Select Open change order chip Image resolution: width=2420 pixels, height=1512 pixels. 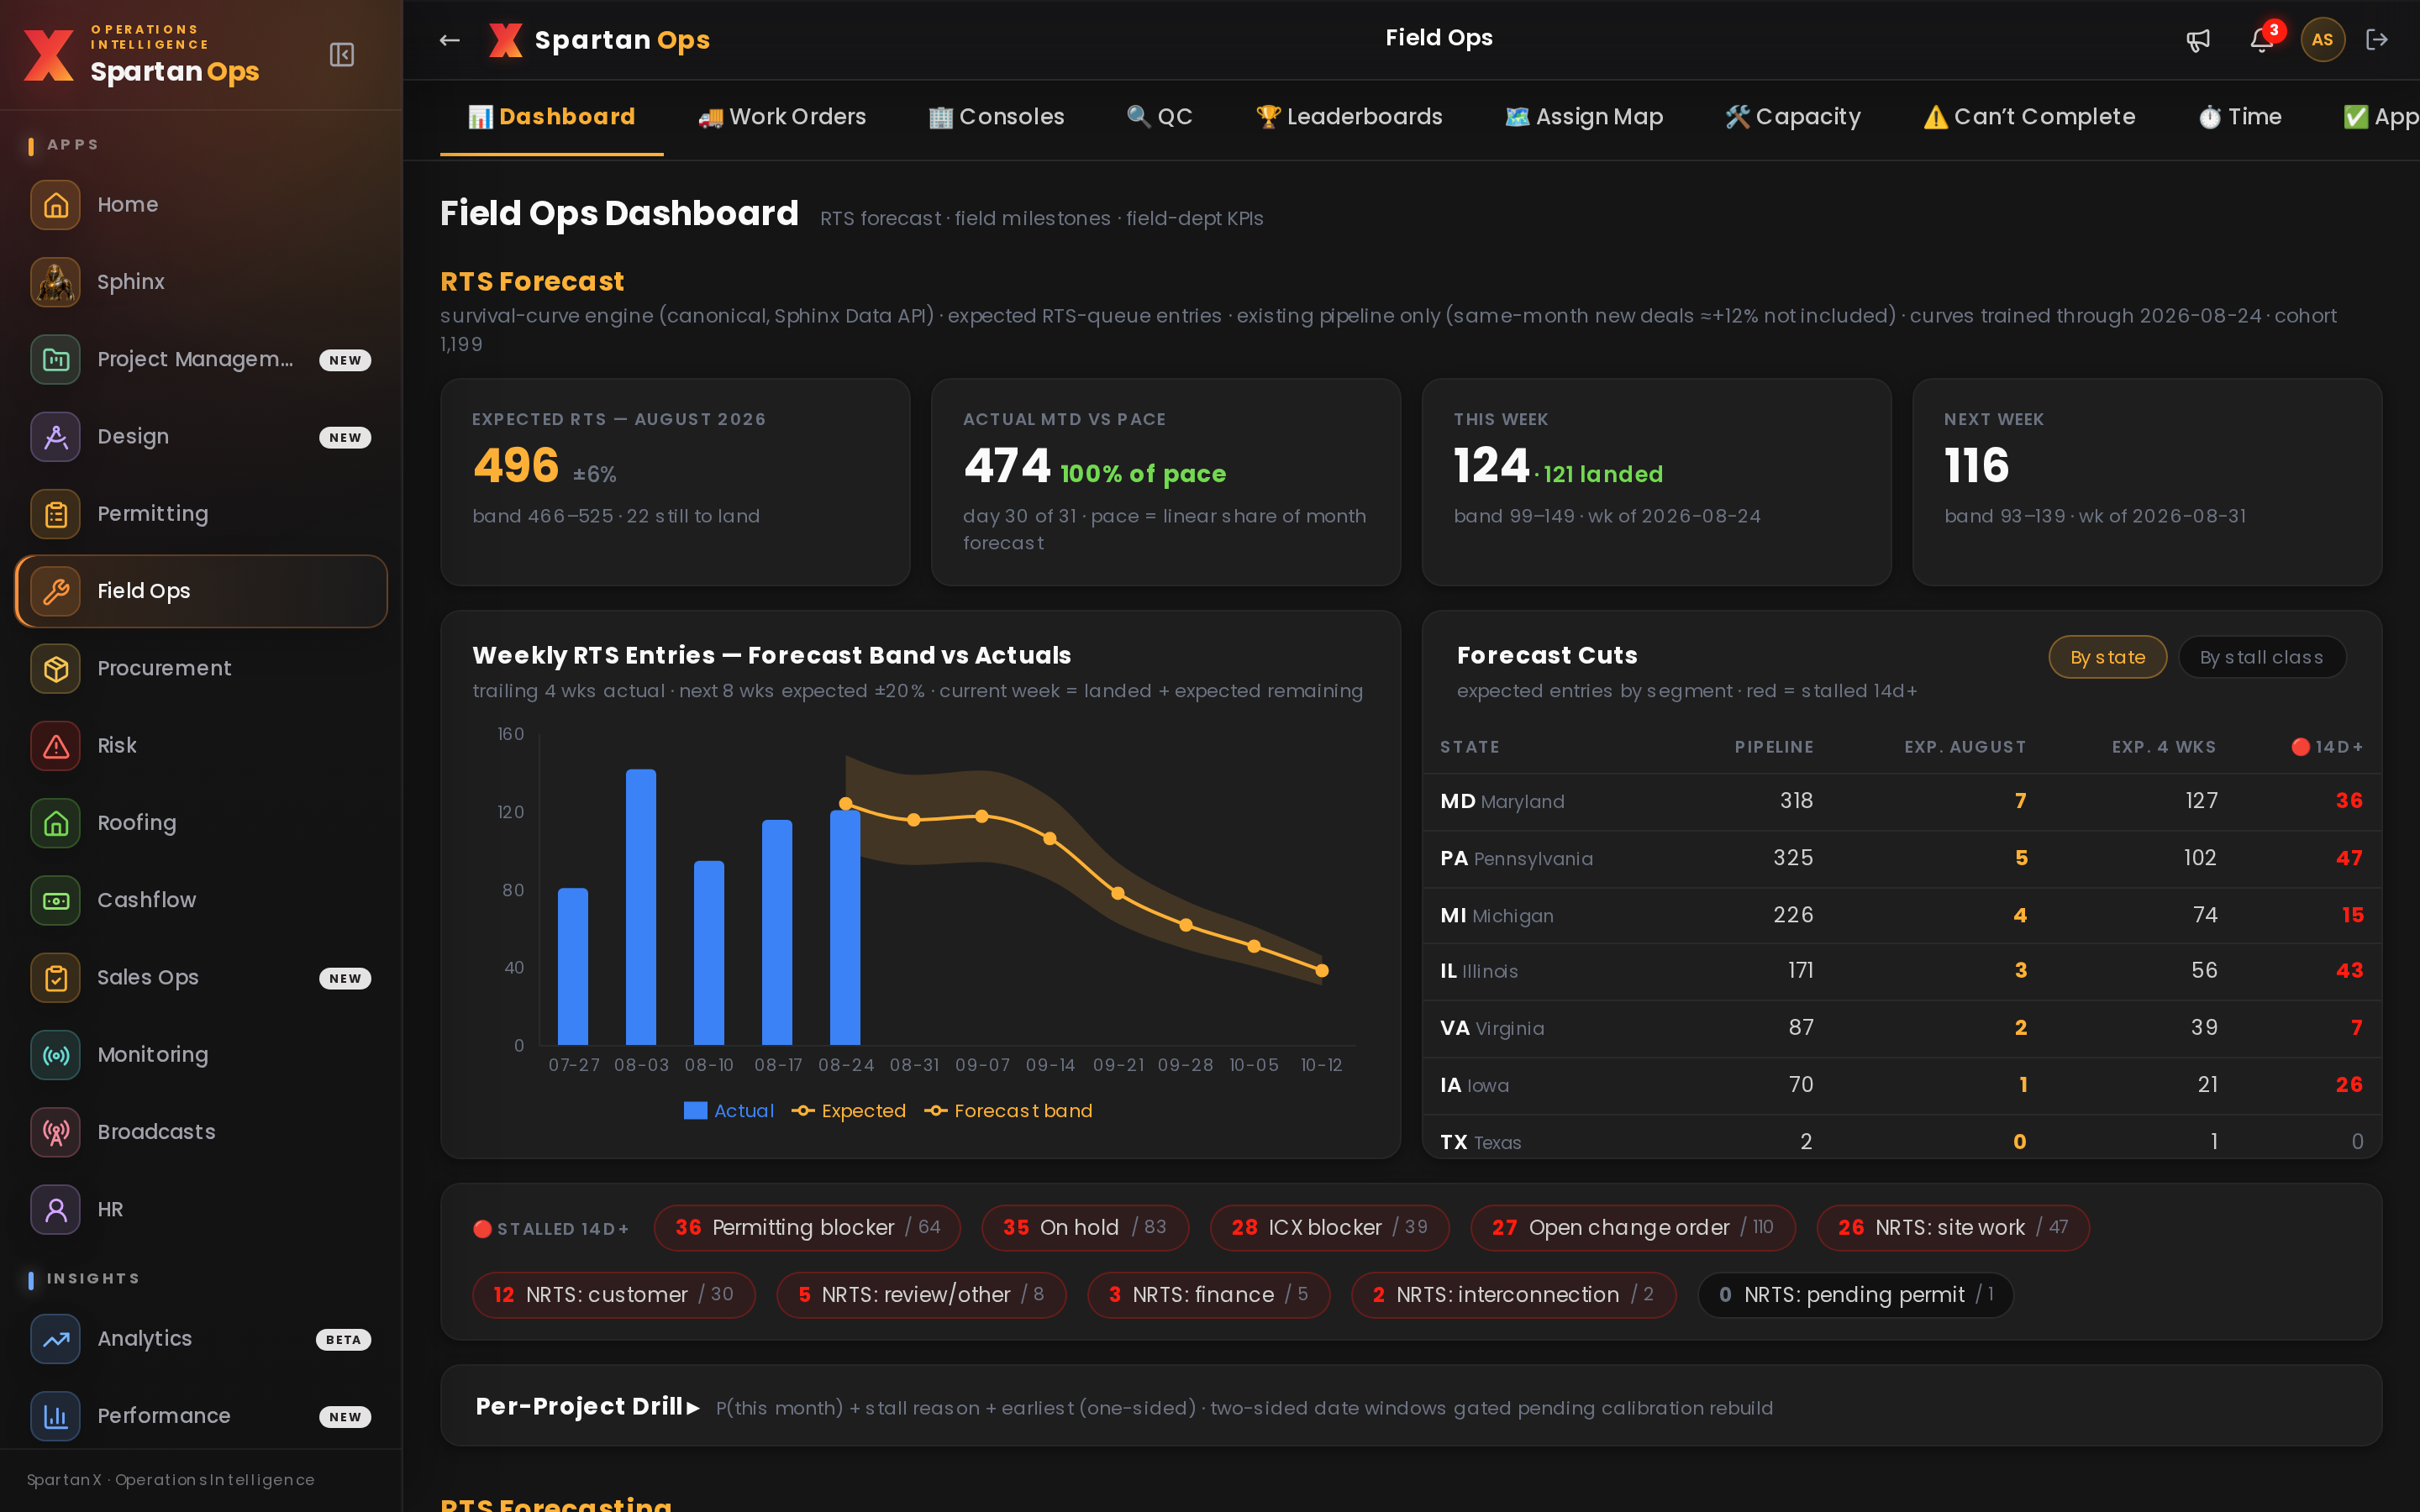click(1632, 1228)
